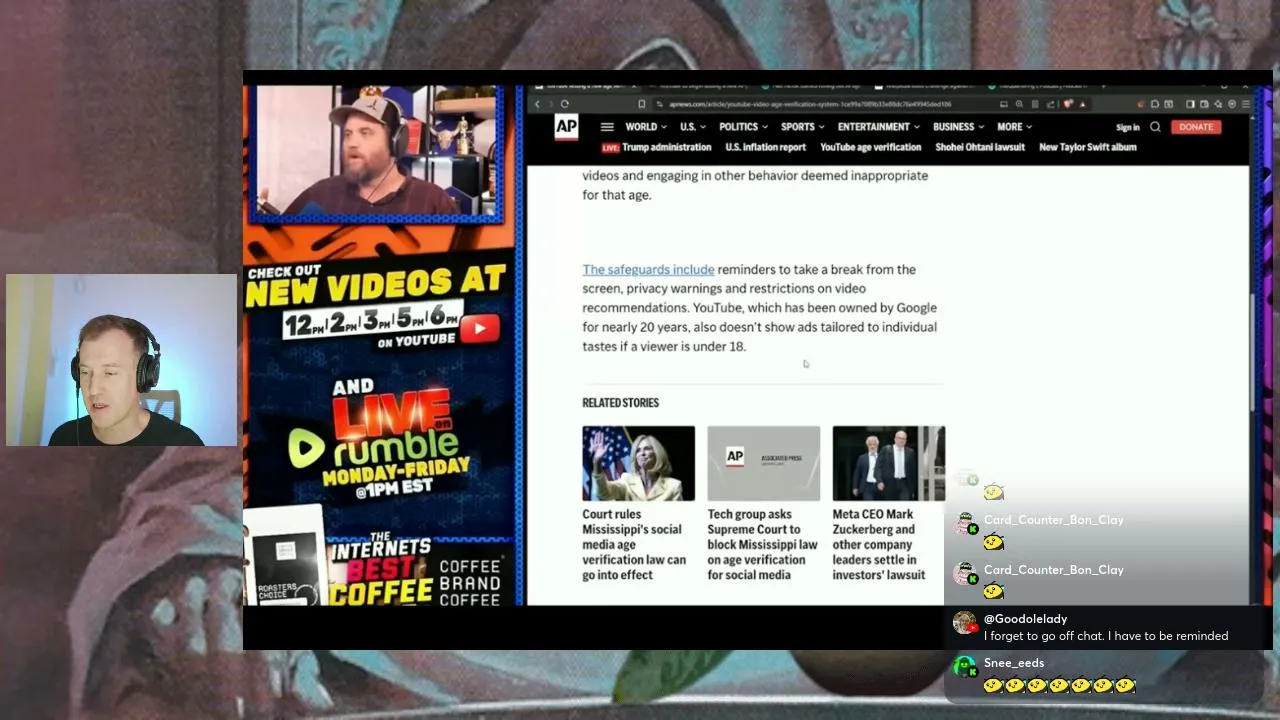Select the Shohei Ohtani lawsuit topic
Image resolution: width=1280 pixels, height=720 pixels.
coord(980,147)
